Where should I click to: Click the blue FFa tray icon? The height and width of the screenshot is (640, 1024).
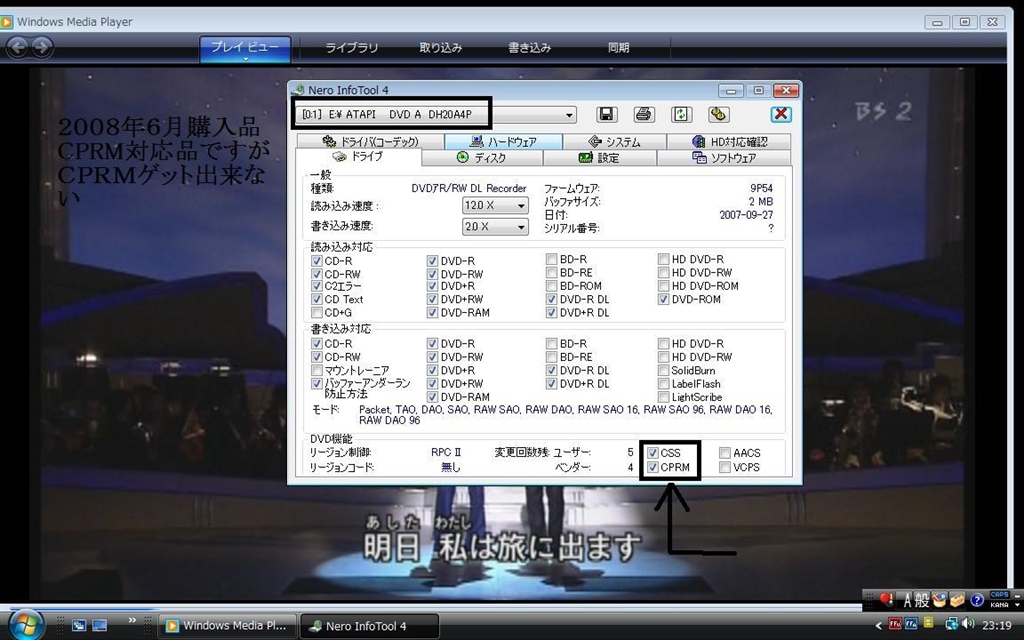click(911, 624)
